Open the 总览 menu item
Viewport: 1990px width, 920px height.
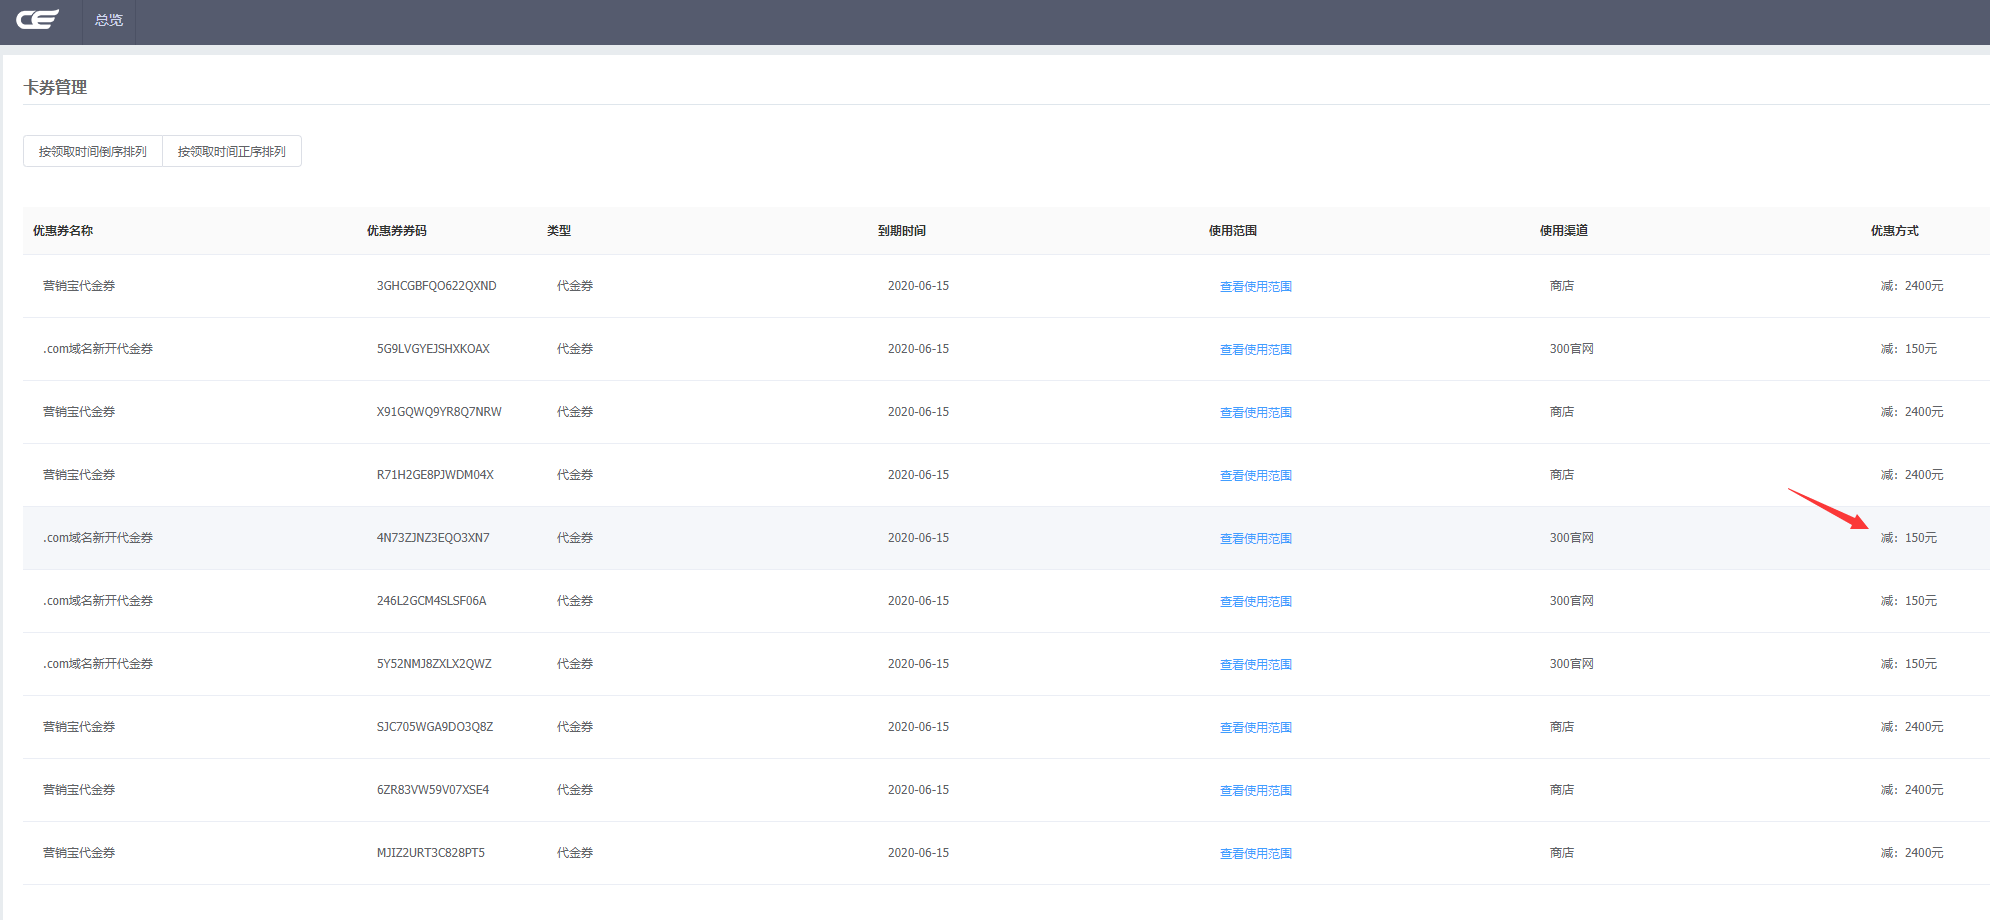(x=108, y=20)
